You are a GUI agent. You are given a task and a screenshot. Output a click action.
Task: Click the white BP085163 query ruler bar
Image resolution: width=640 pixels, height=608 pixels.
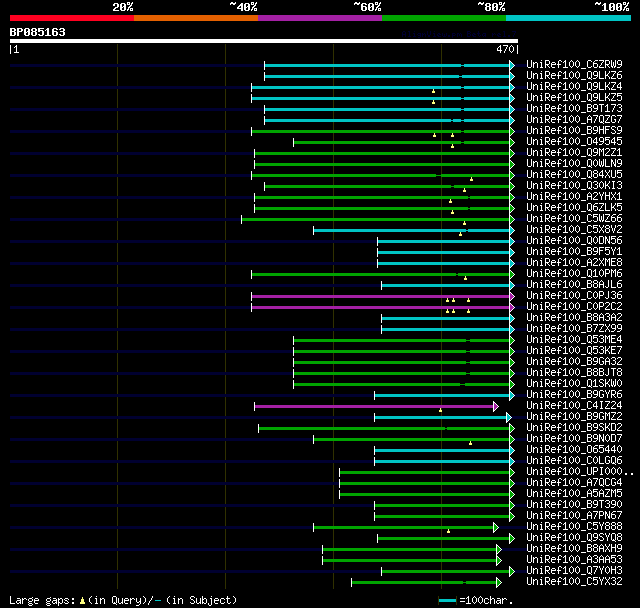264,41
